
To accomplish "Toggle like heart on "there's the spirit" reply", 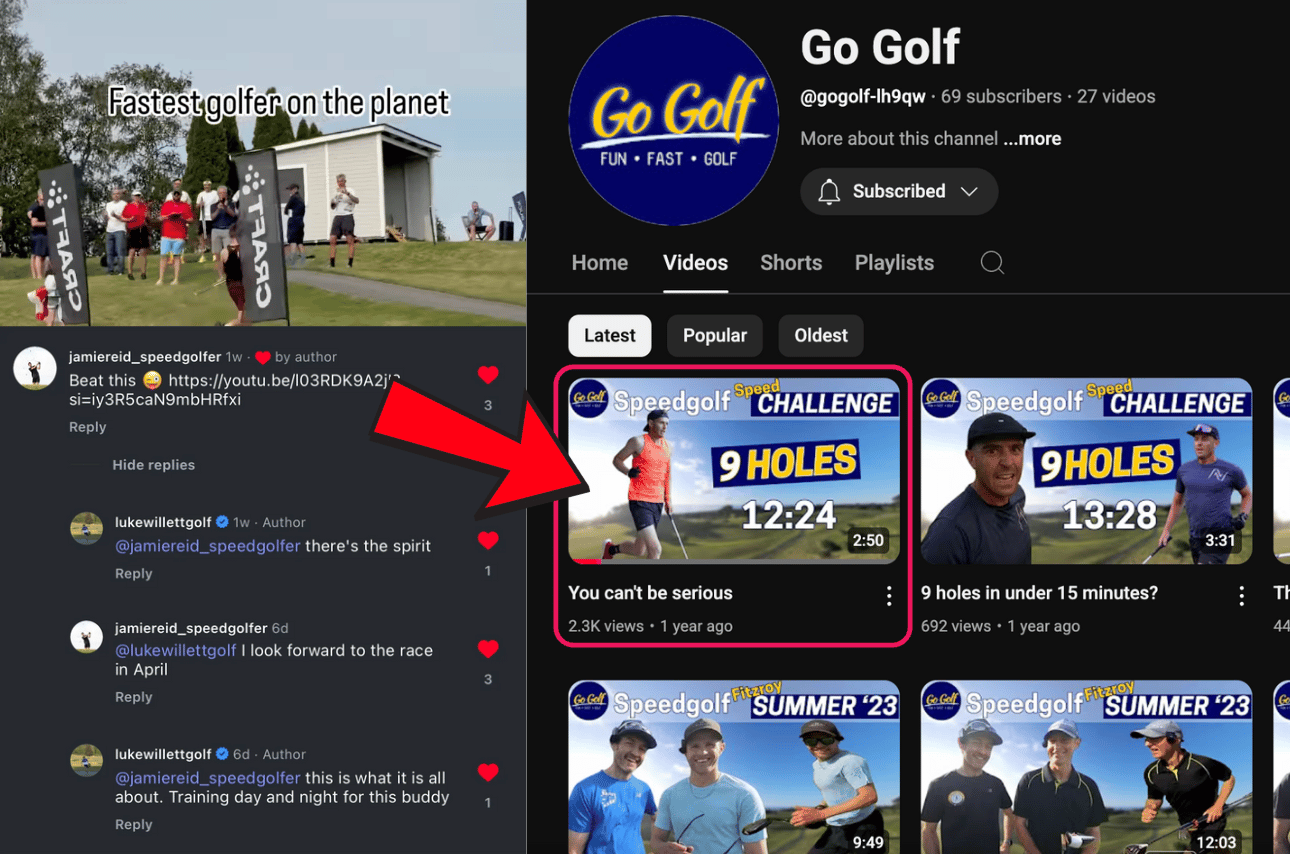I will pos(488,541).
